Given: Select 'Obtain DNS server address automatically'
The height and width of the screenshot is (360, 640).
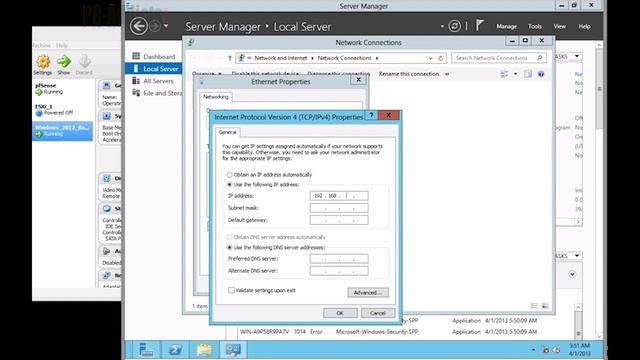Looking at the screenshot, I should click(229, 237).
